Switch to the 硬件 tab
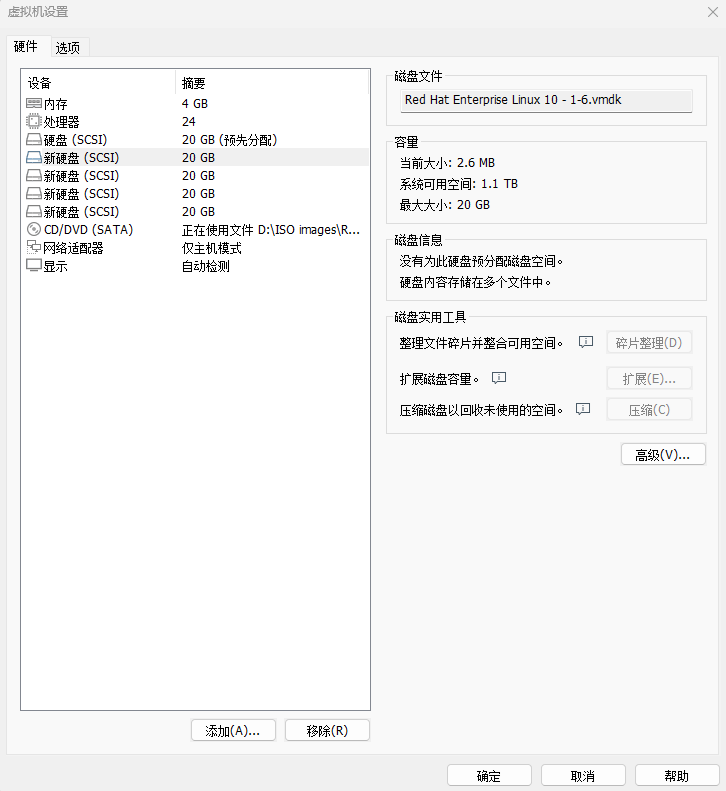726x791 pixels. [x=26, y=46]
